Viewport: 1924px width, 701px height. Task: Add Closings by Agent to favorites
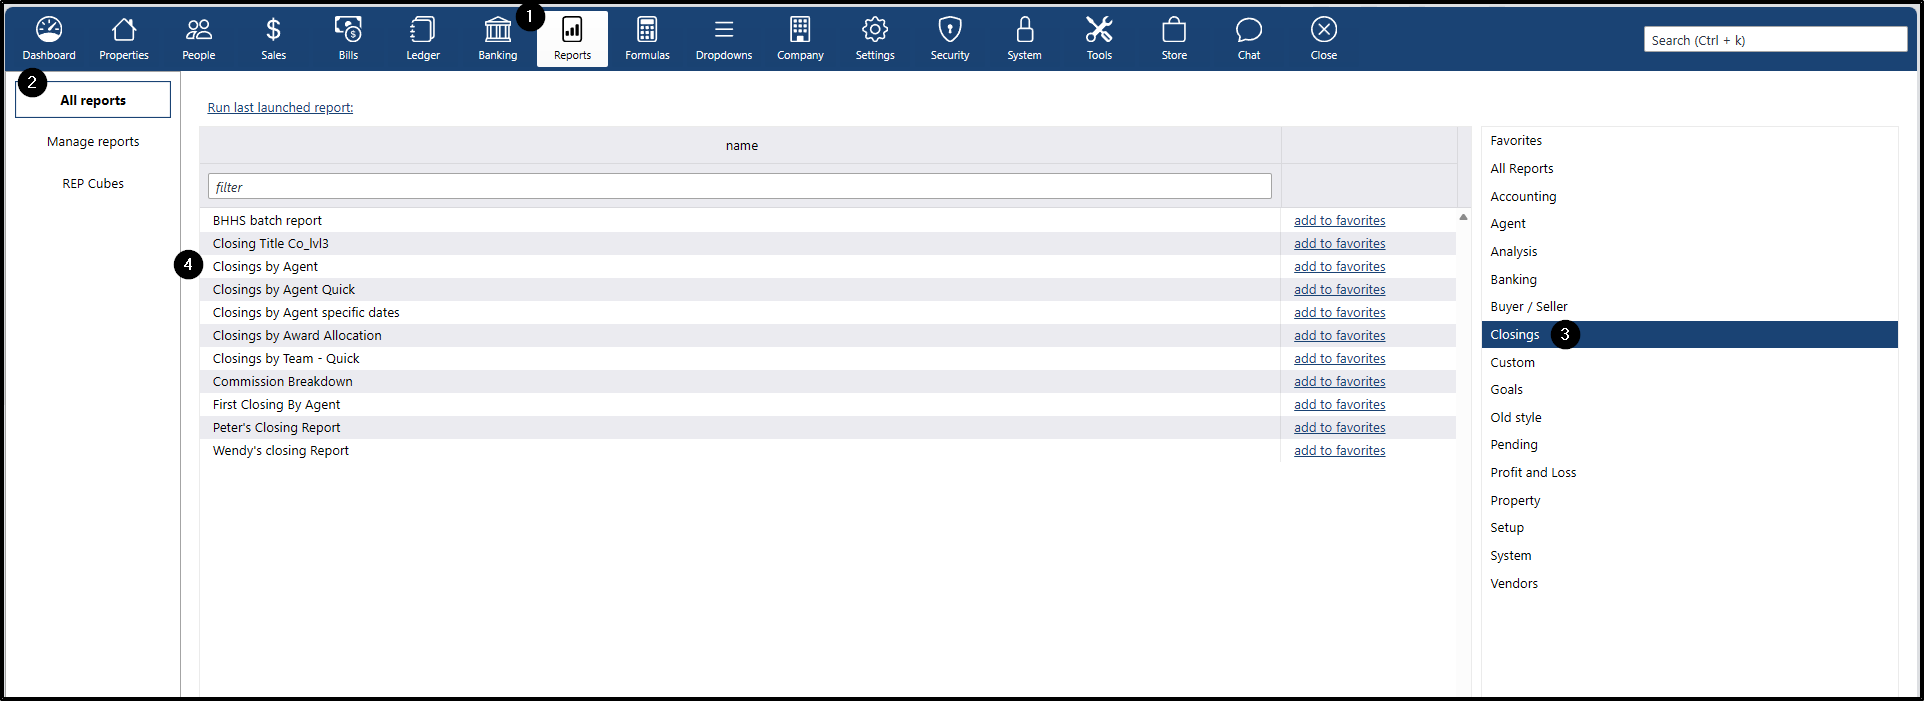click(x=1339, y=267)
